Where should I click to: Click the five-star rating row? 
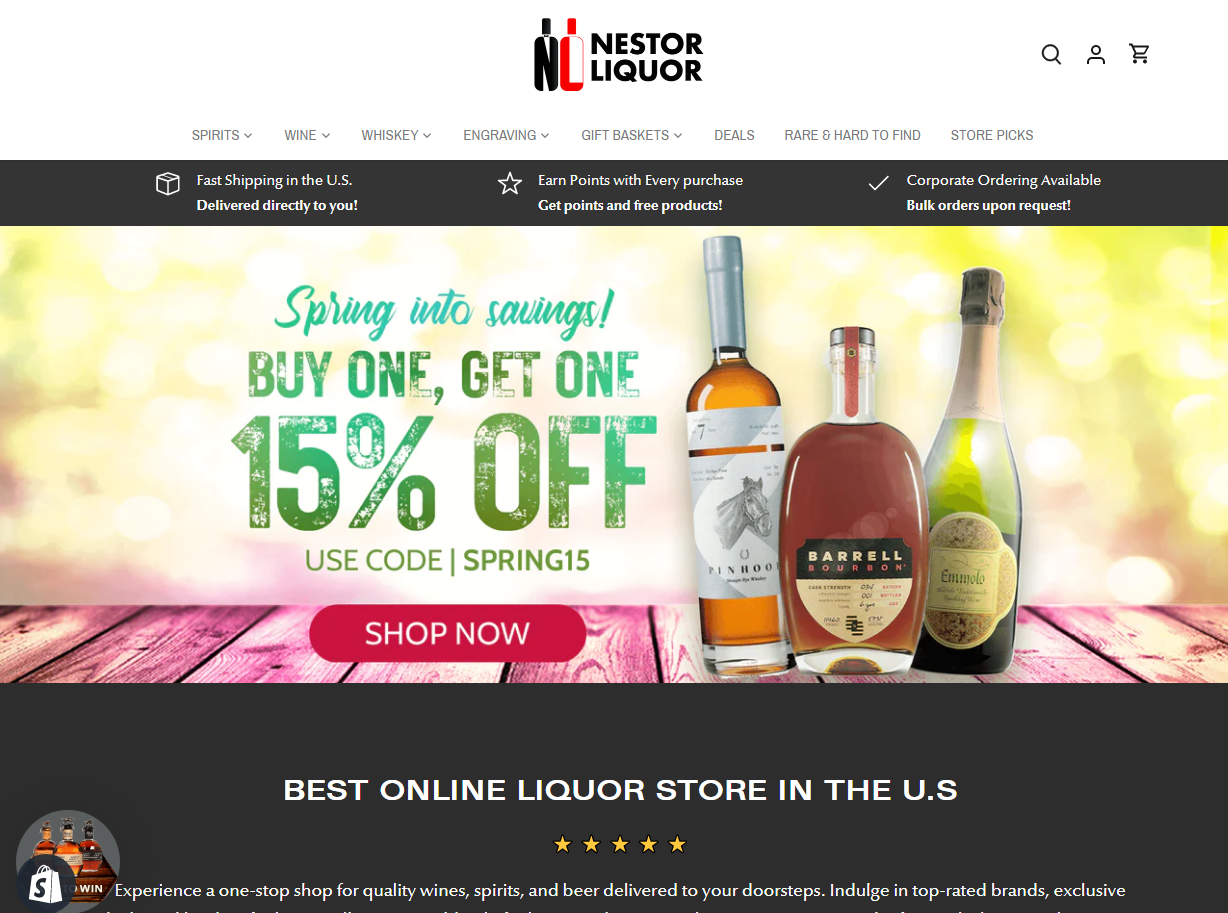click(620, 845)
